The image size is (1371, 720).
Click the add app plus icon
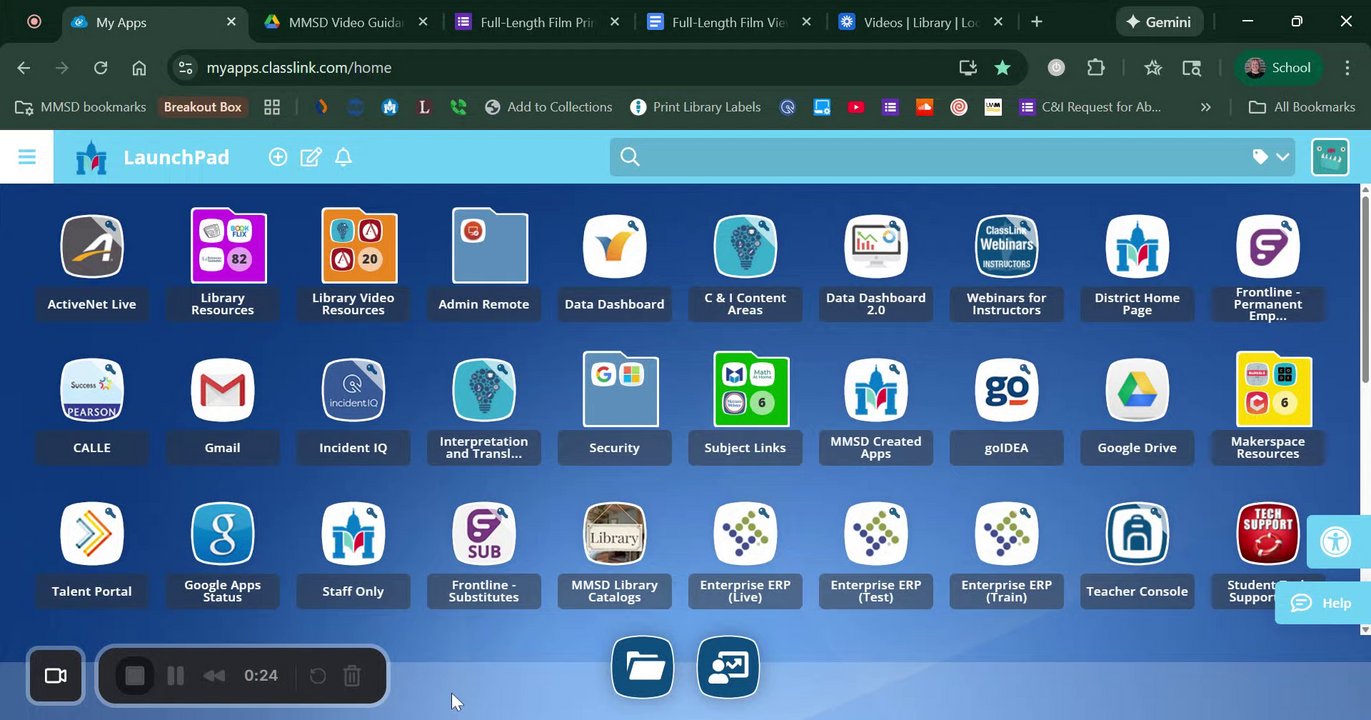(x=278, y=157)
